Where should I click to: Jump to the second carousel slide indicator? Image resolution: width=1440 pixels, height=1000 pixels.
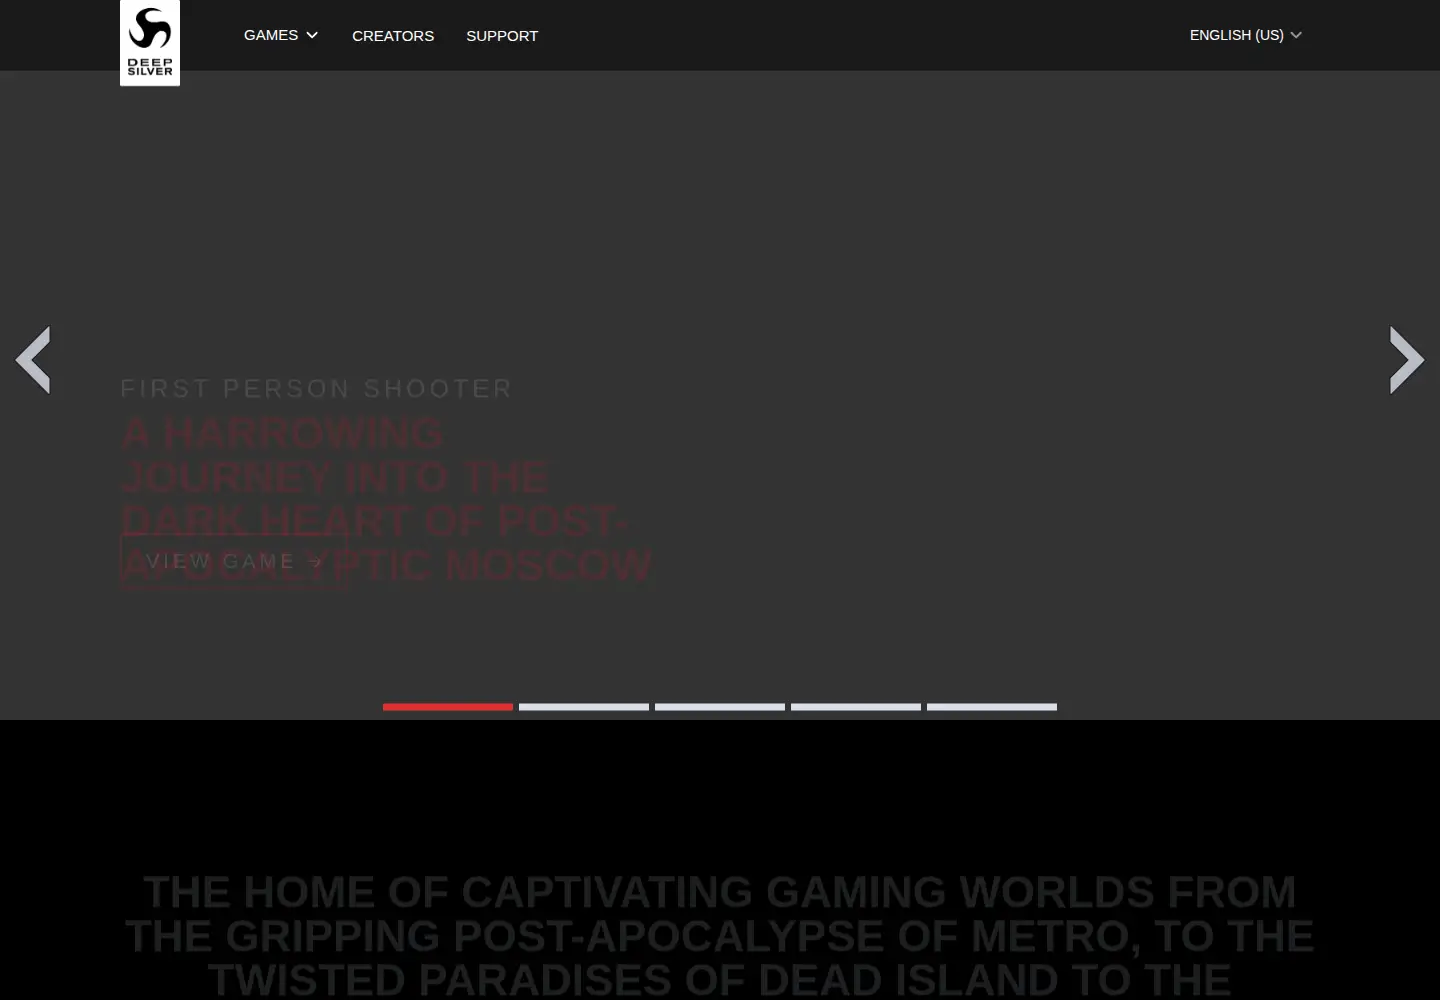tap(584, 707)
